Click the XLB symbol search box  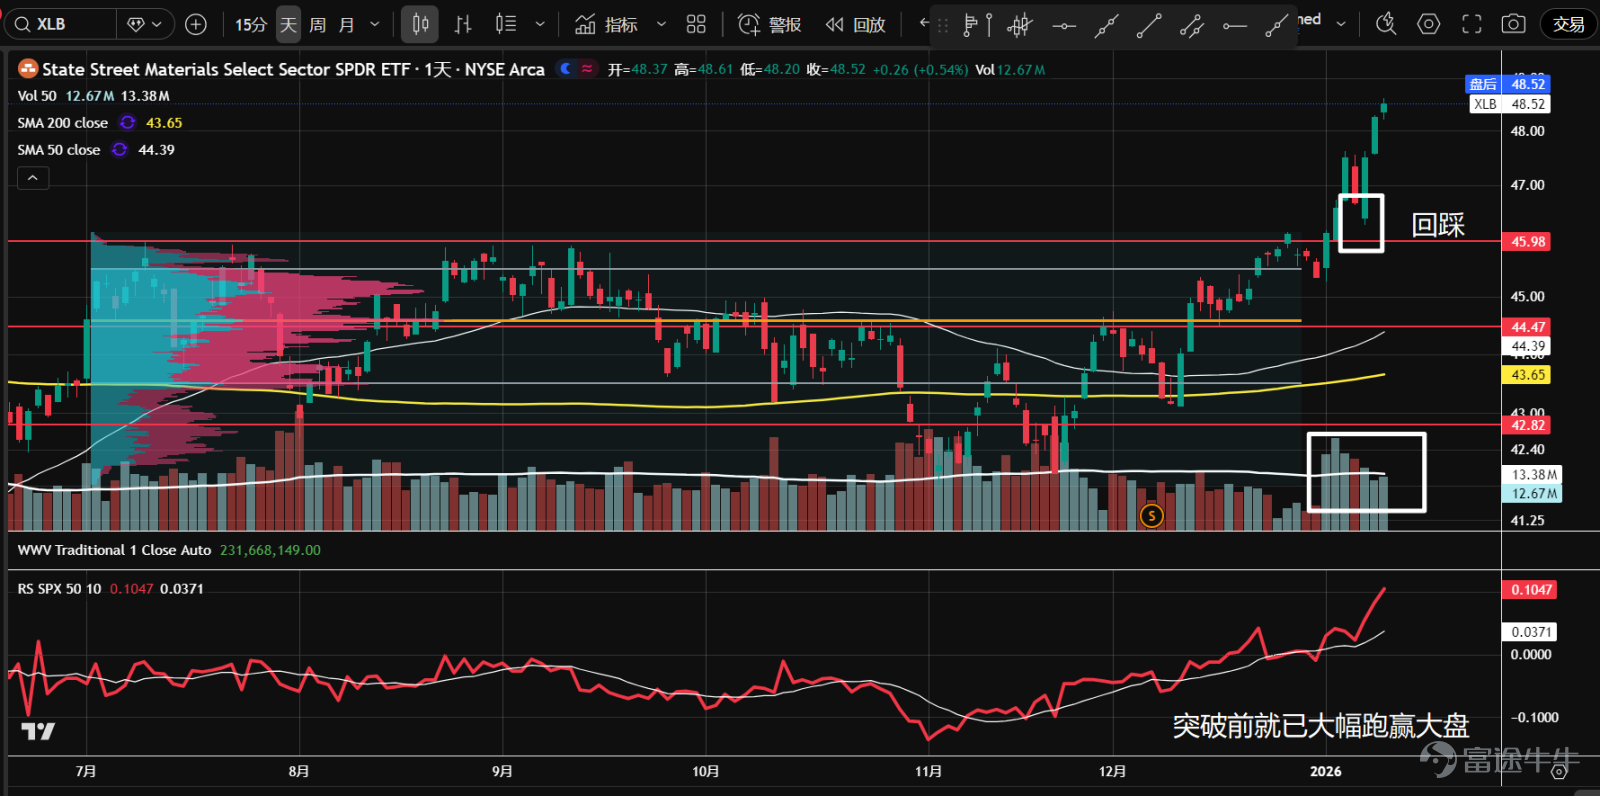coord(60,24)
